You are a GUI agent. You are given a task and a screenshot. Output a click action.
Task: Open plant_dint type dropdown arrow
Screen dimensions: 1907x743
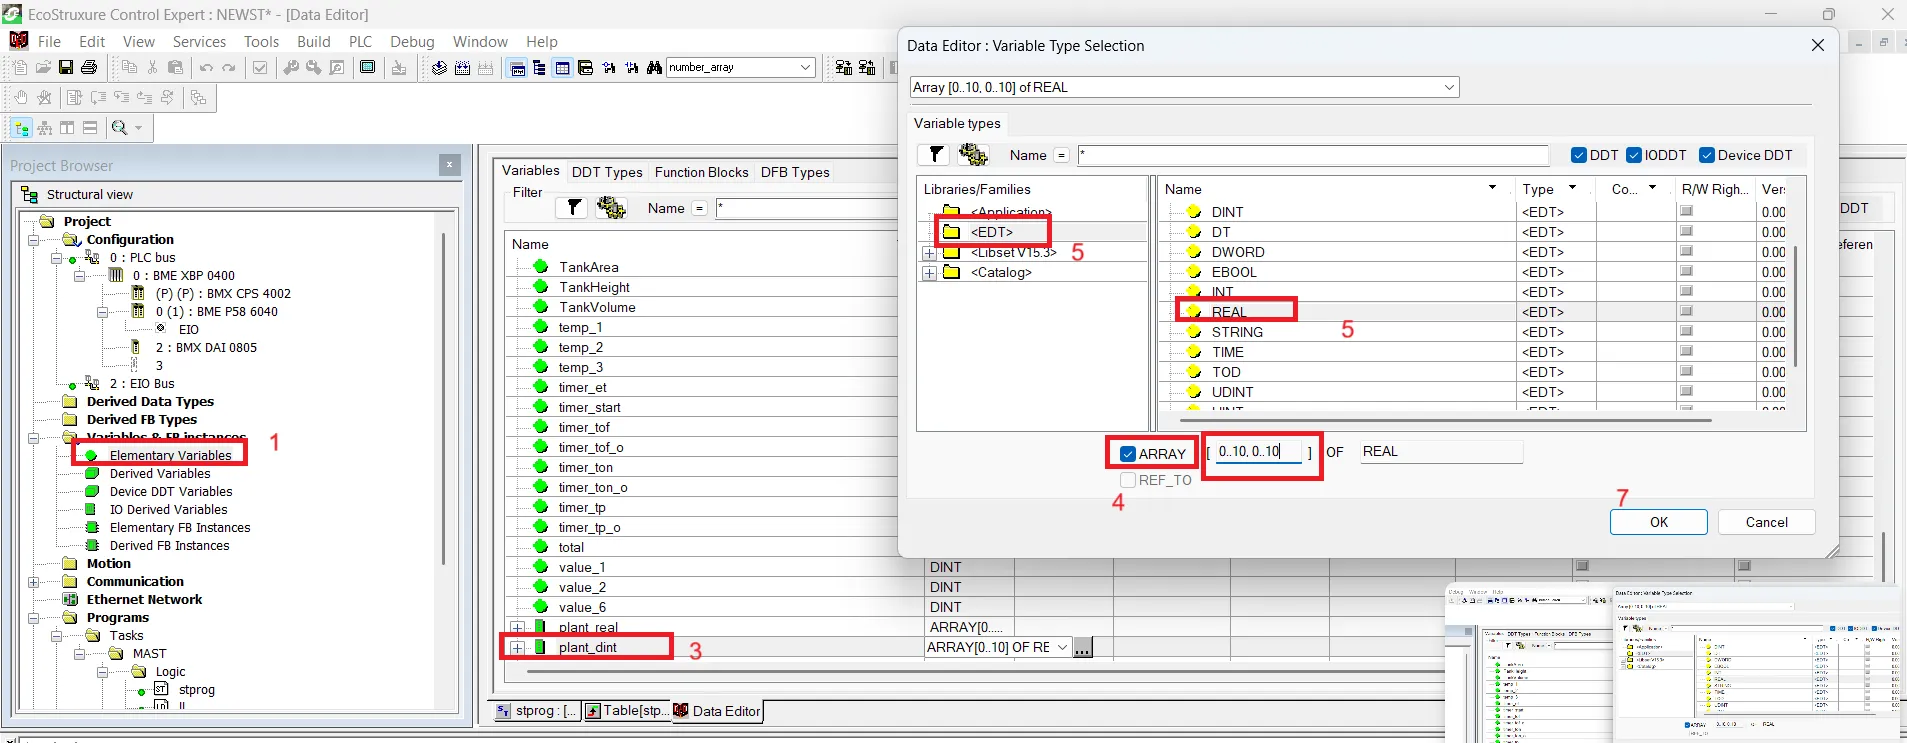[x=1062, y=647]
